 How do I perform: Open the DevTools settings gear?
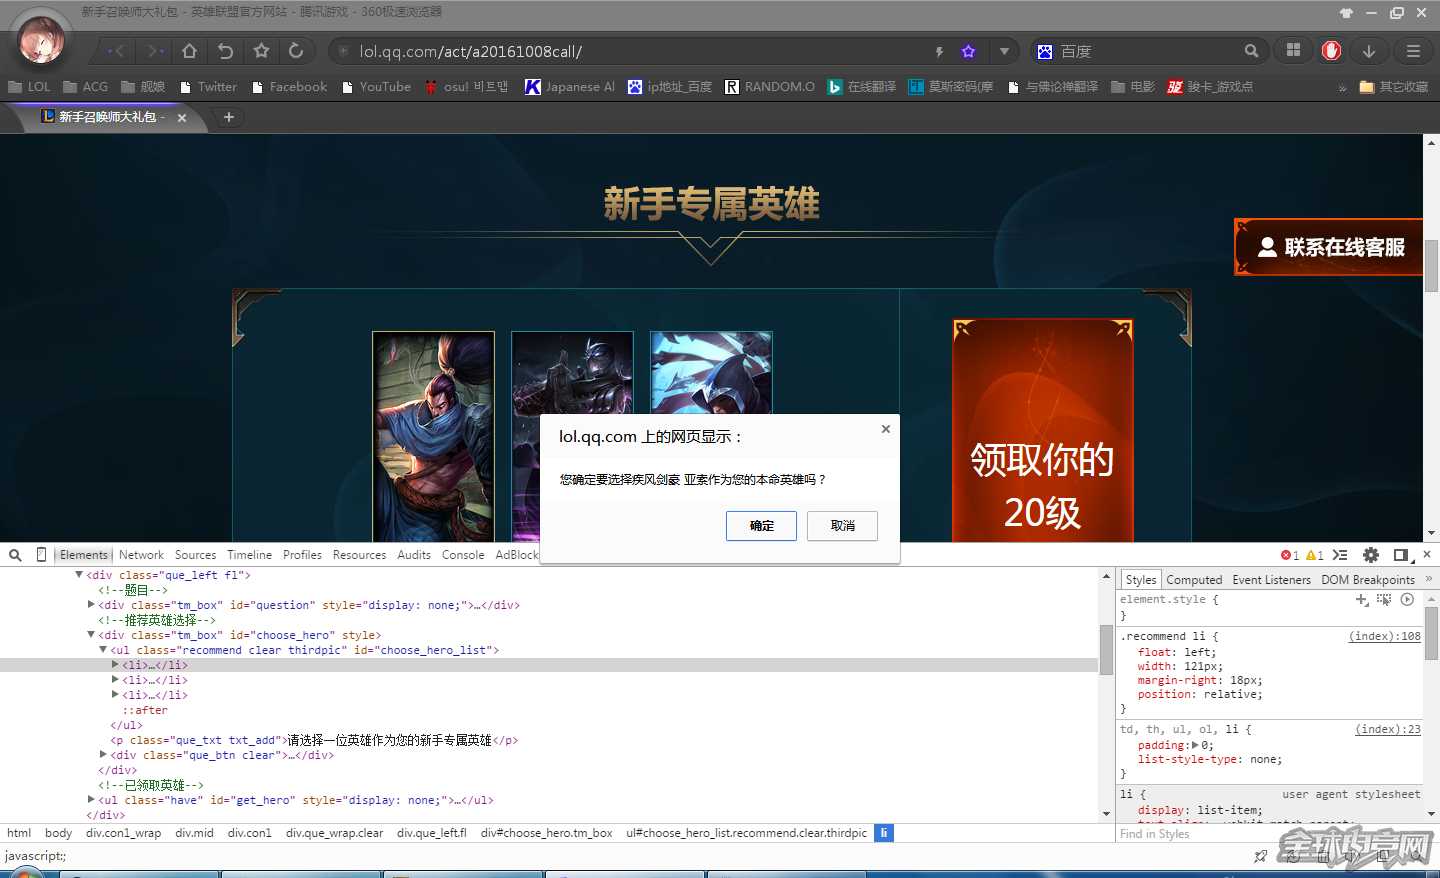coord(1370,555)
